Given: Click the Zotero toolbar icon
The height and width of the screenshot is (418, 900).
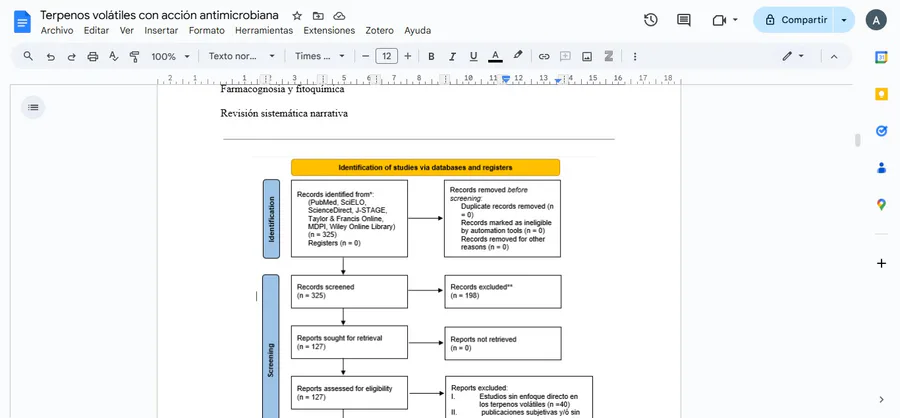Looking at the screenshot, I should 609,56.
